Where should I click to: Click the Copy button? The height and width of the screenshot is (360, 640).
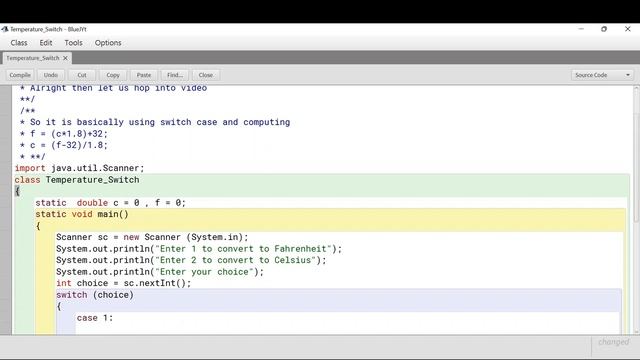[x=113, y=75]
